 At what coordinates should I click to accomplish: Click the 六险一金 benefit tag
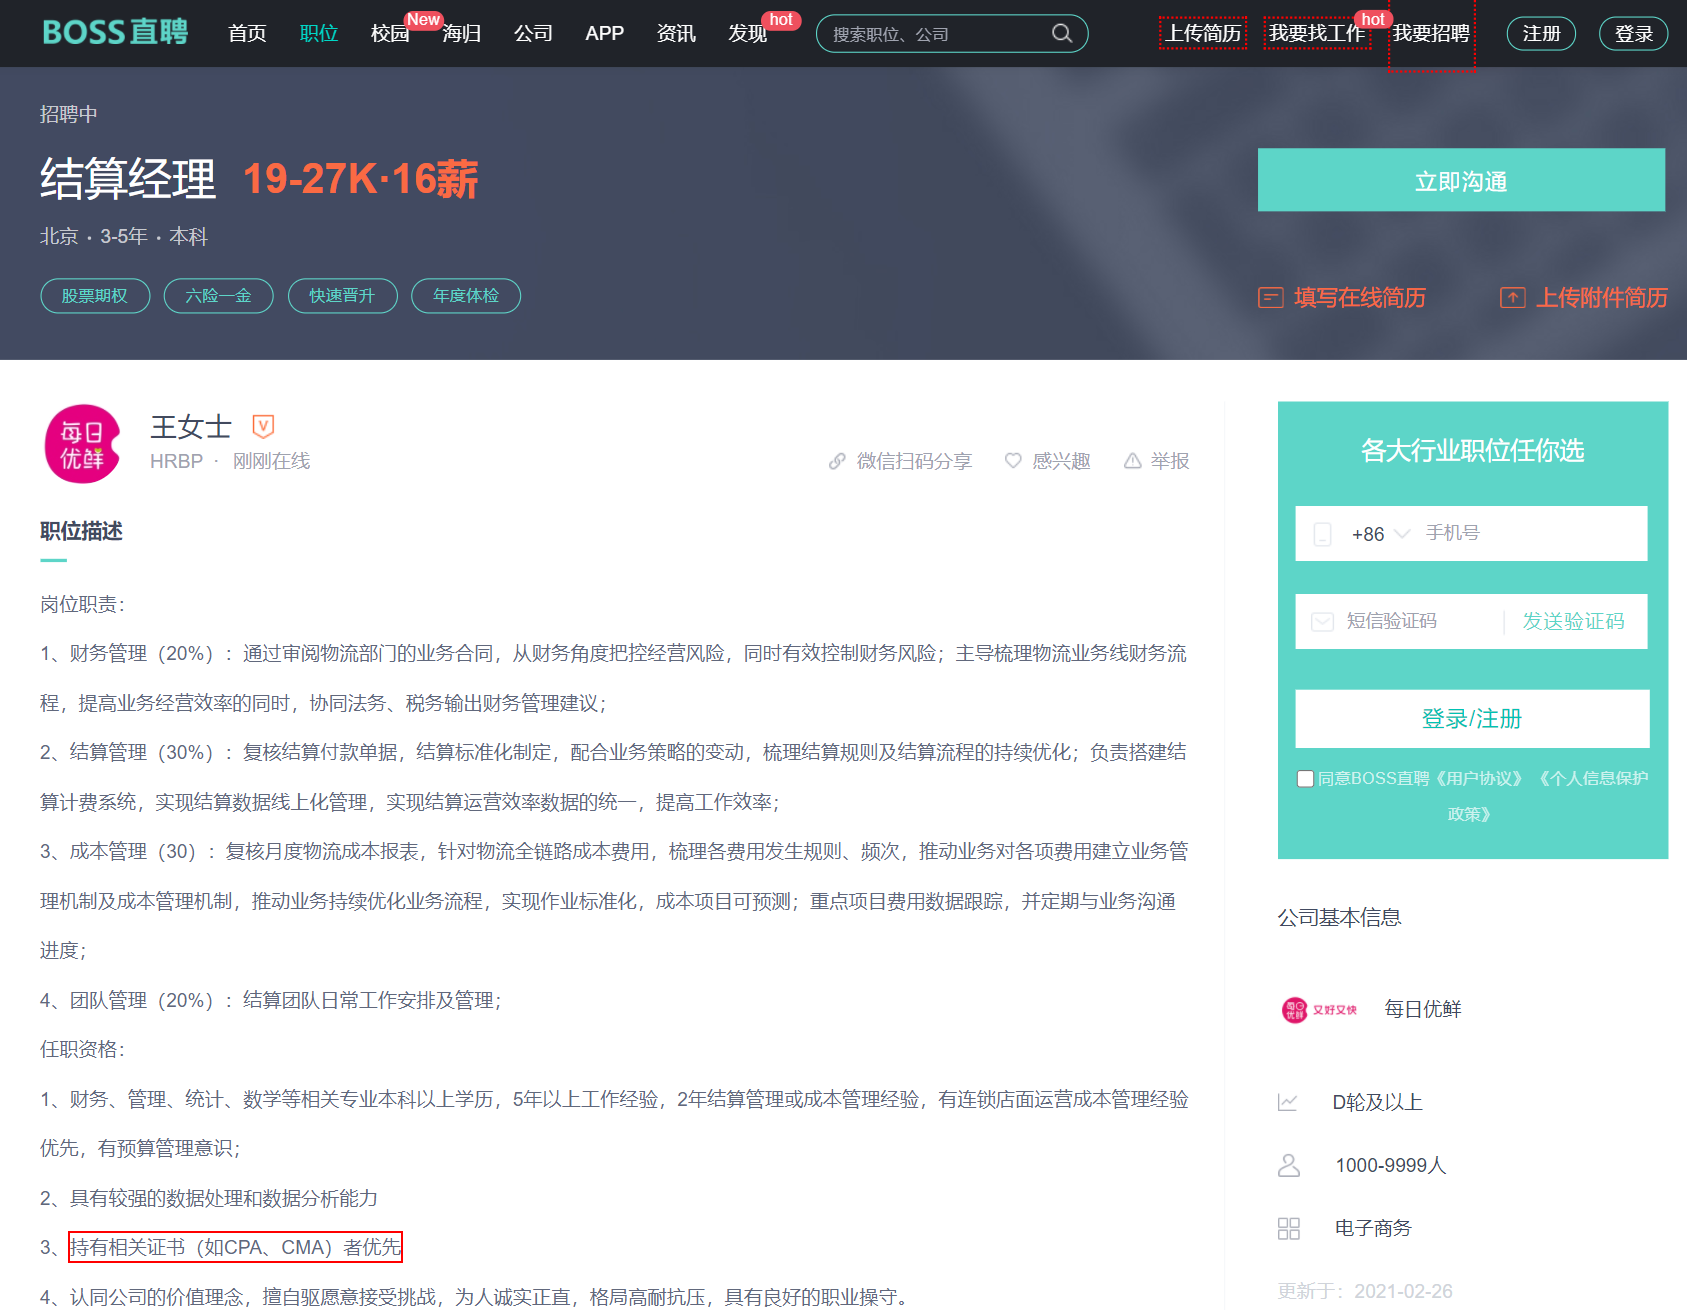pyautogui.click(x=218, y=296)
